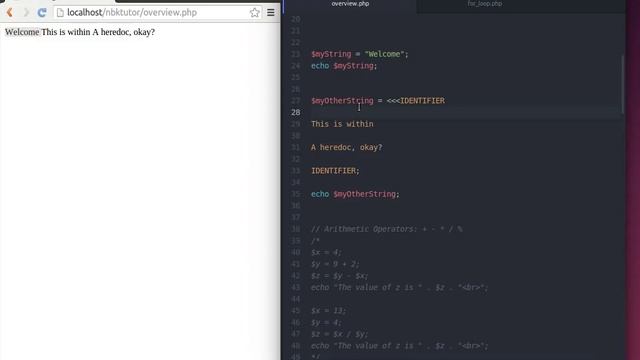Click '$x = 4;' on line 40
Viewport: 640px width, 360px height.
tap(326, 252)
